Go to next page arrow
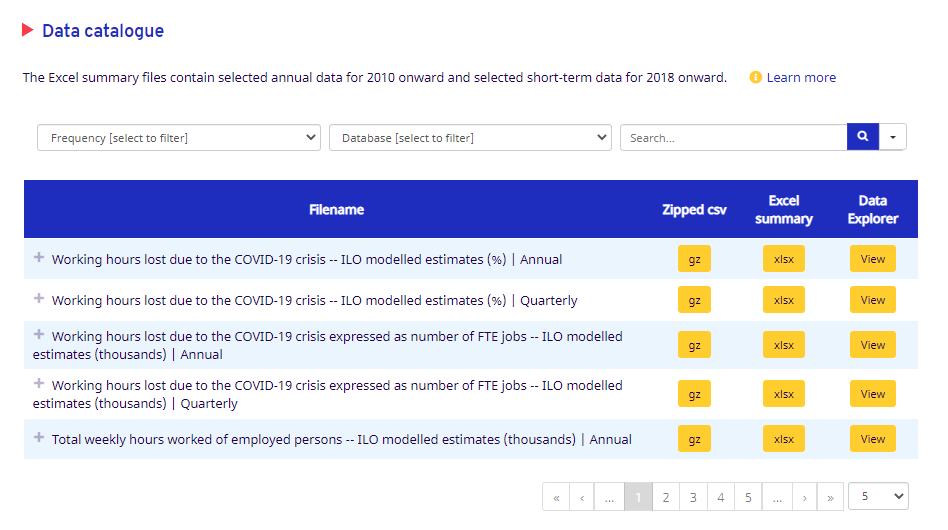948x530 pixels. coord(803,497)
